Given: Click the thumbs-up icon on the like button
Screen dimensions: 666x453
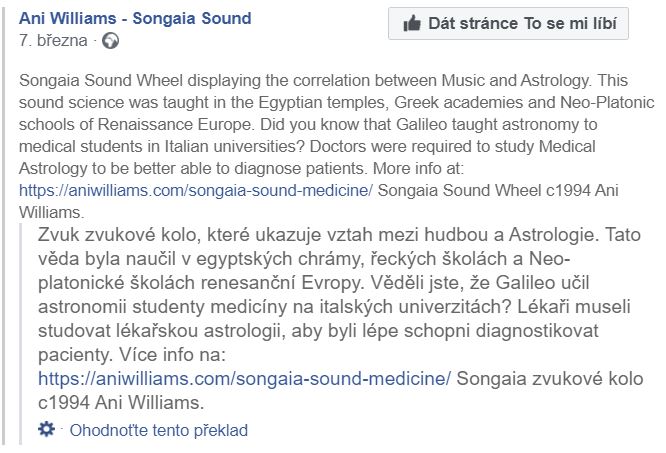Looking at the screenshot, I should [x=411, y=23].
